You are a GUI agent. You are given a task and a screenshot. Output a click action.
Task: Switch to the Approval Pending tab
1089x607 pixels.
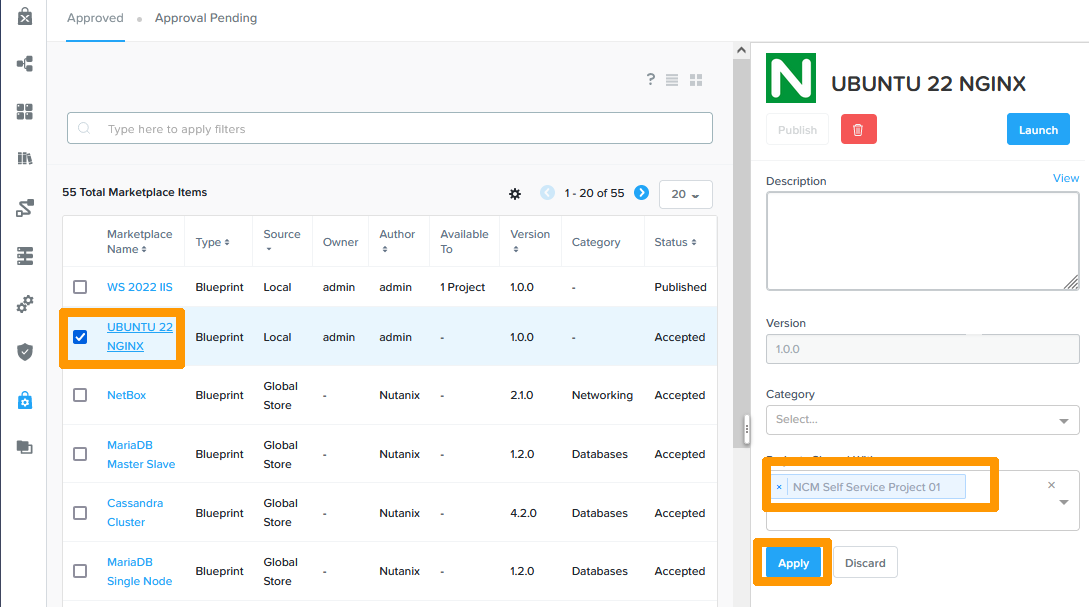tap(205, 18)
